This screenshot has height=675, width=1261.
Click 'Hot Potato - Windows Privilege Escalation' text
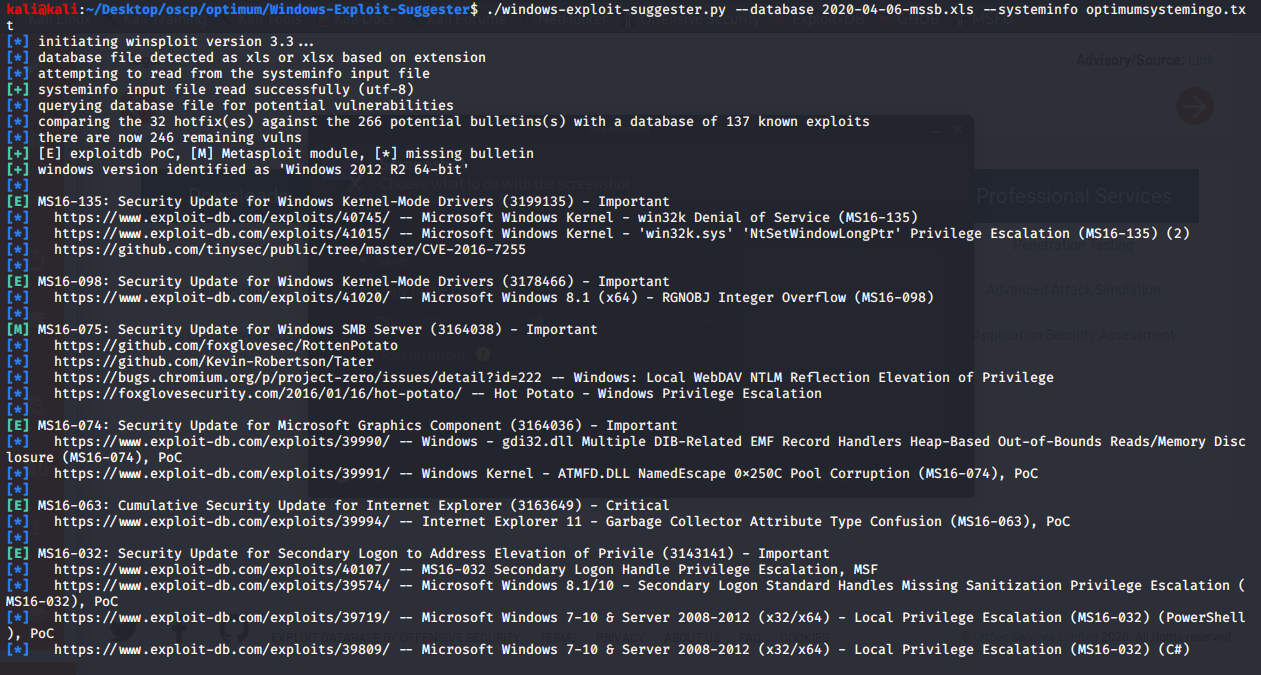click(x=658, y=393)
